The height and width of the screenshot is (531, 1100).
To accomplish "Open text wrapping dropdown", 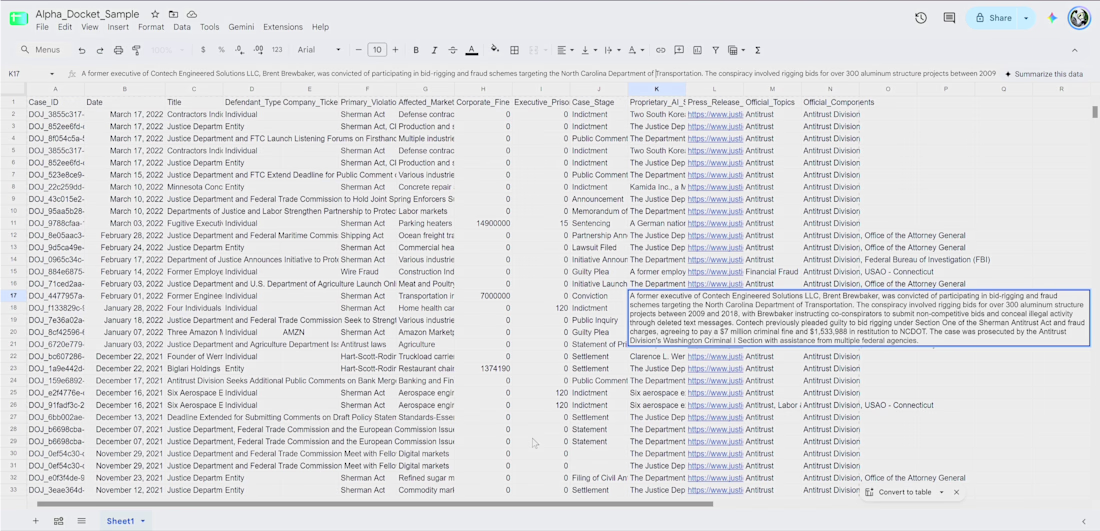I will pyautogui.click(x=611, y=50).
